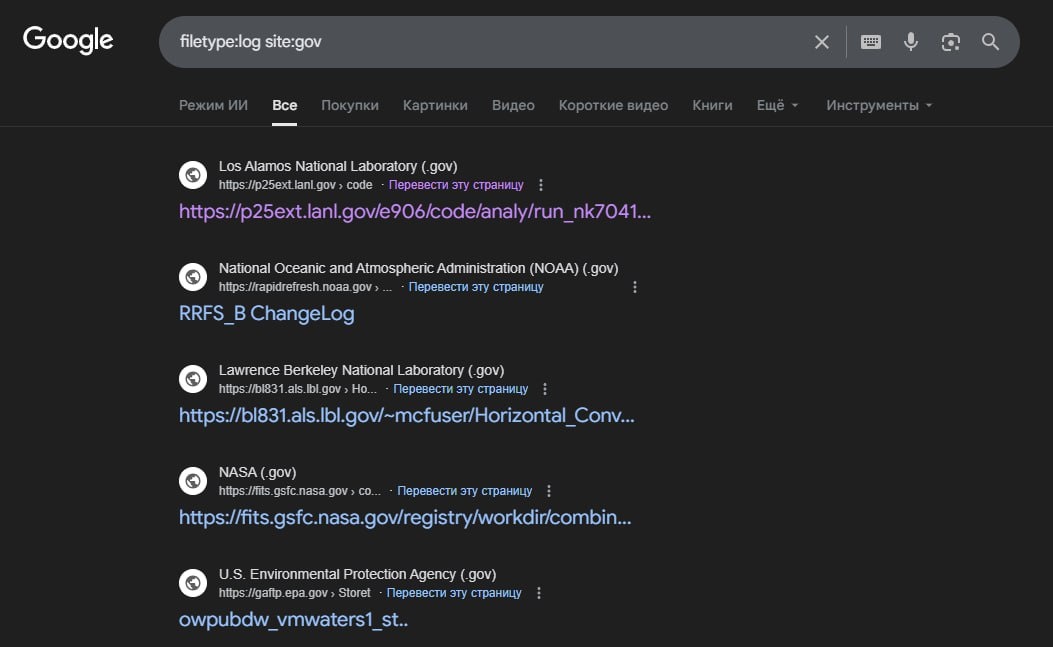
Task: Open the on-screen keyboard icon
Action: [871, 42]
